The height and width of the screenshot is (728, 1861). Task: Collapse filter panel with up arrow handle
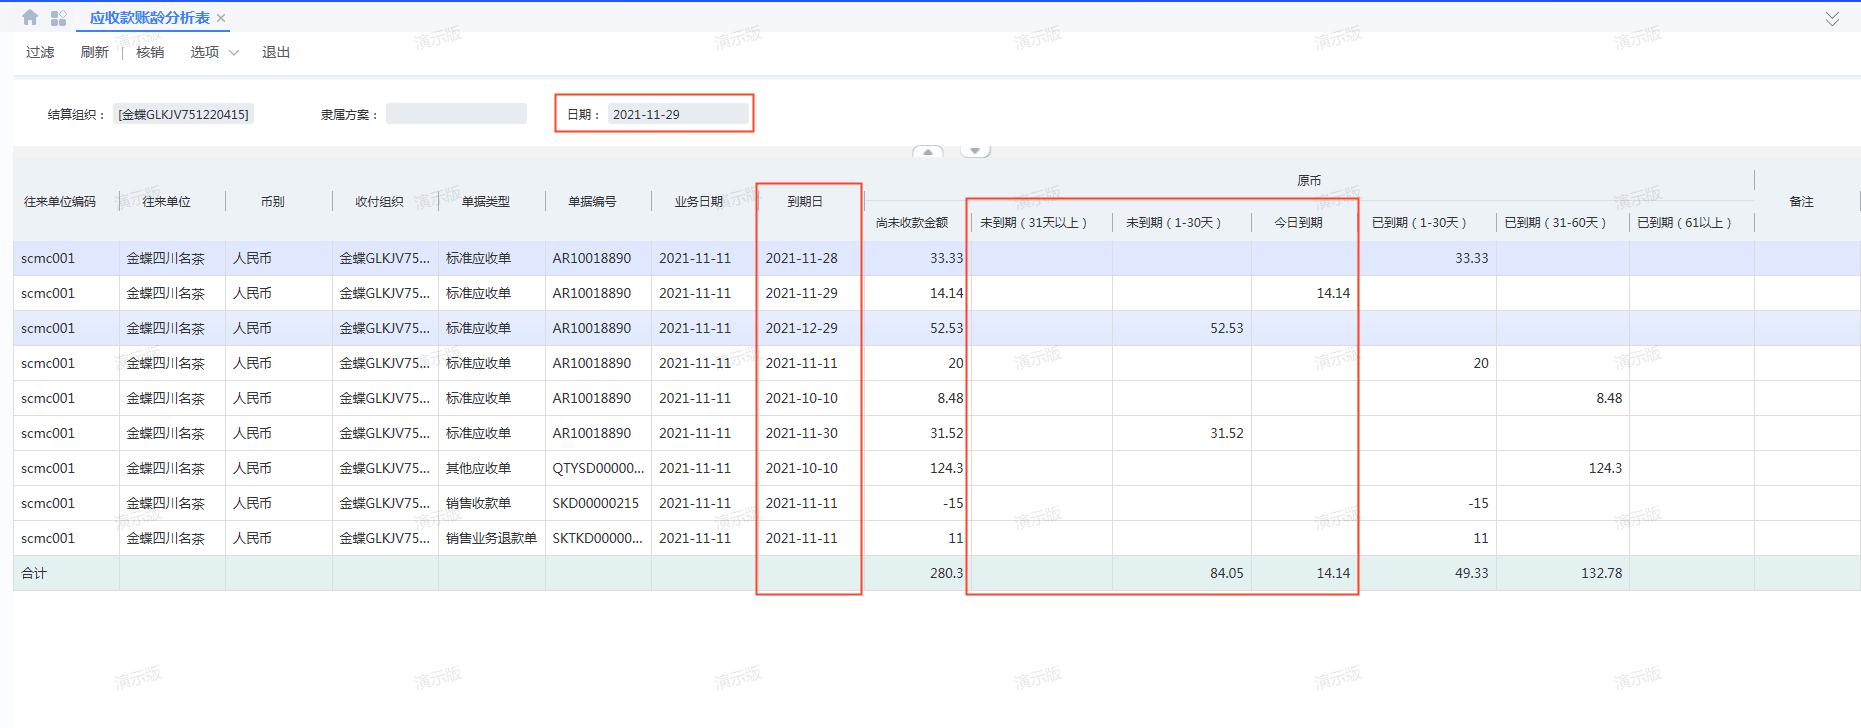click(927, 152)
